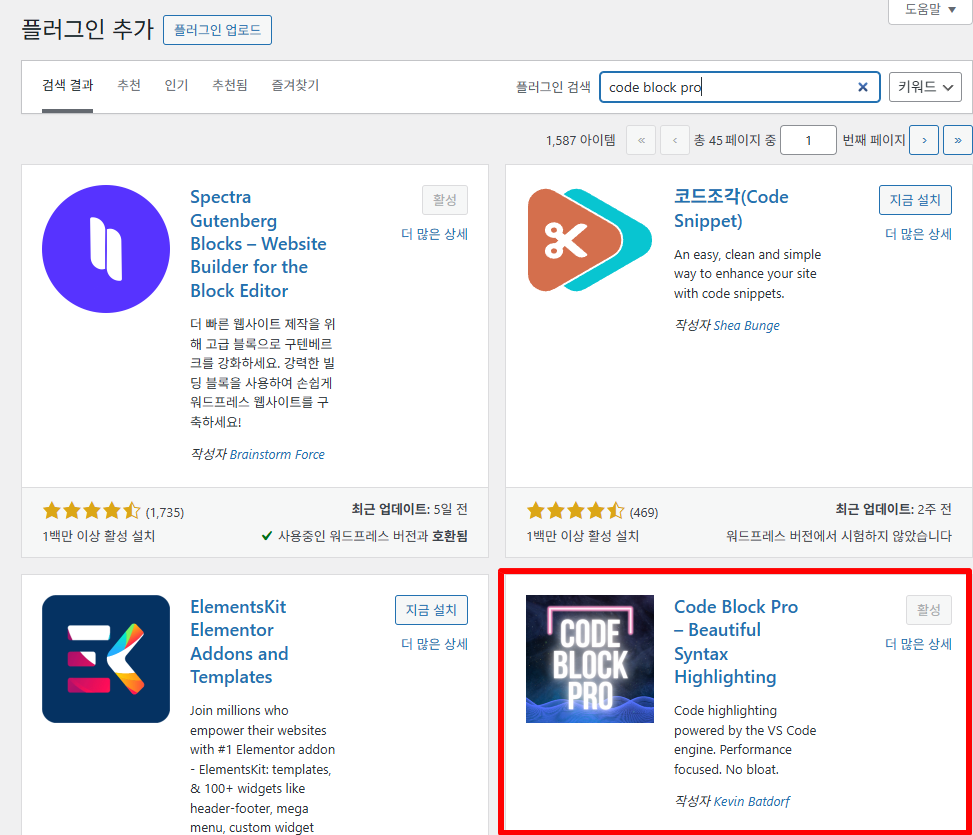This screenshot has height=835, width=973.
Task: Clear the plugin search field with X
Action: coord(863,87)
